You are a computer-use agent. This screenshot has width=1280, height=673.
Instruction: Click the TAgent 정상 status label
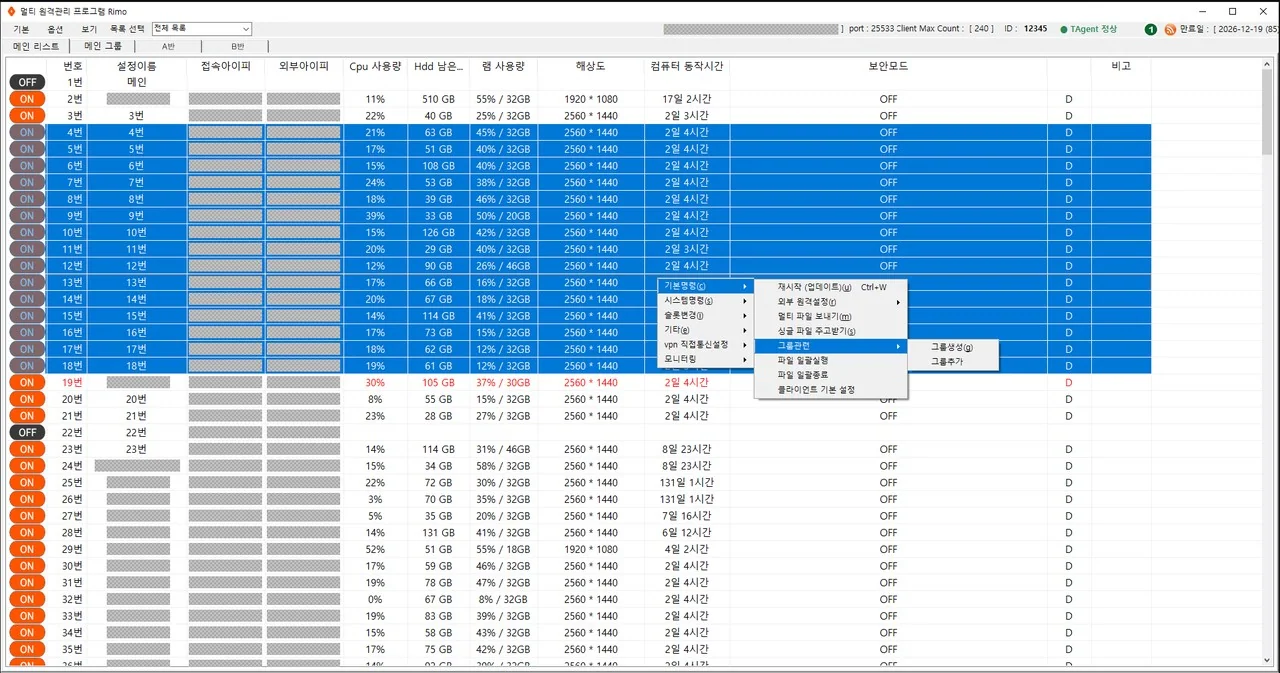[1094, 29]
